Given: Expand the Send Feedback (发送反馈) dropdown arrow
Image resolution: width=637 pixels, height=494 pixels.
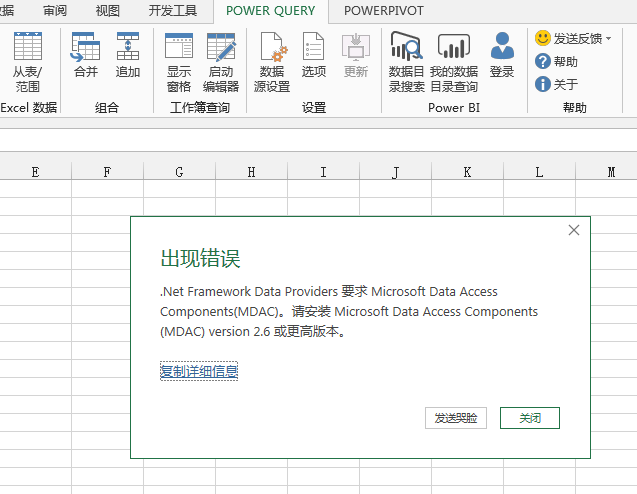Looking at the screenshot, I should 608,39.
